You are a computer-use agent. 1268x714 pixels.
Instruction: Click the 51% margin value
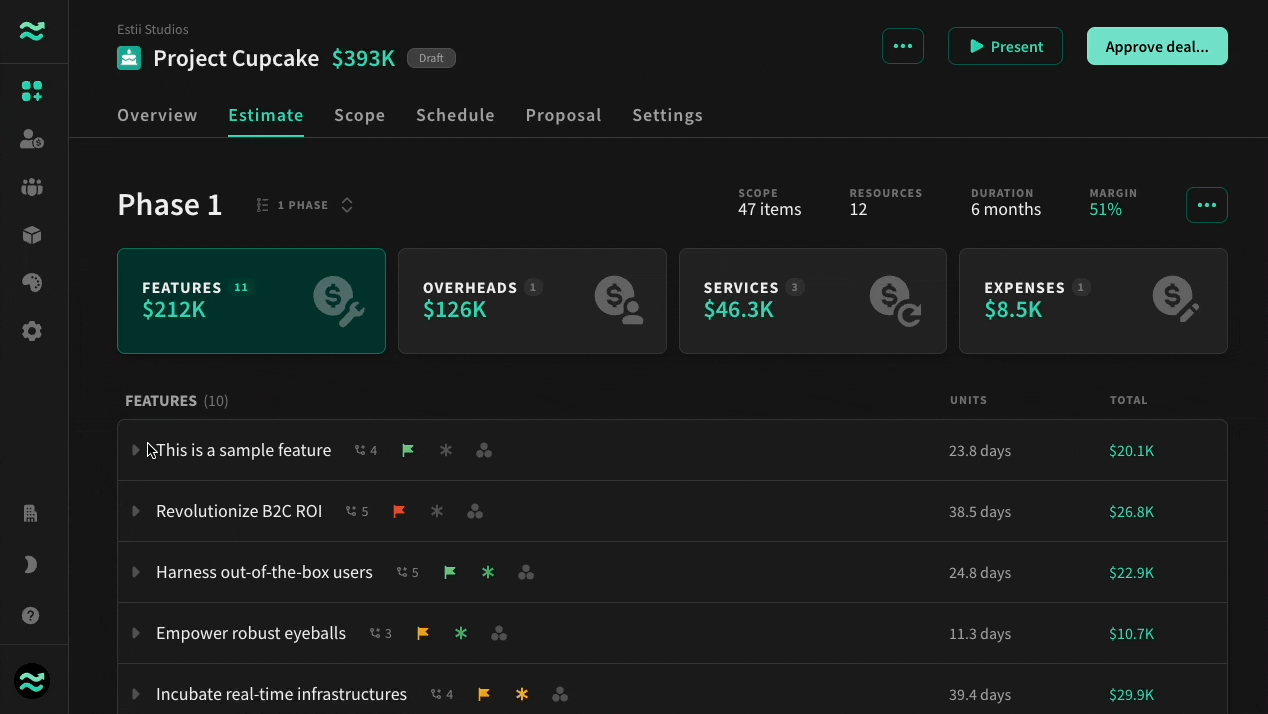(1106, 210)
